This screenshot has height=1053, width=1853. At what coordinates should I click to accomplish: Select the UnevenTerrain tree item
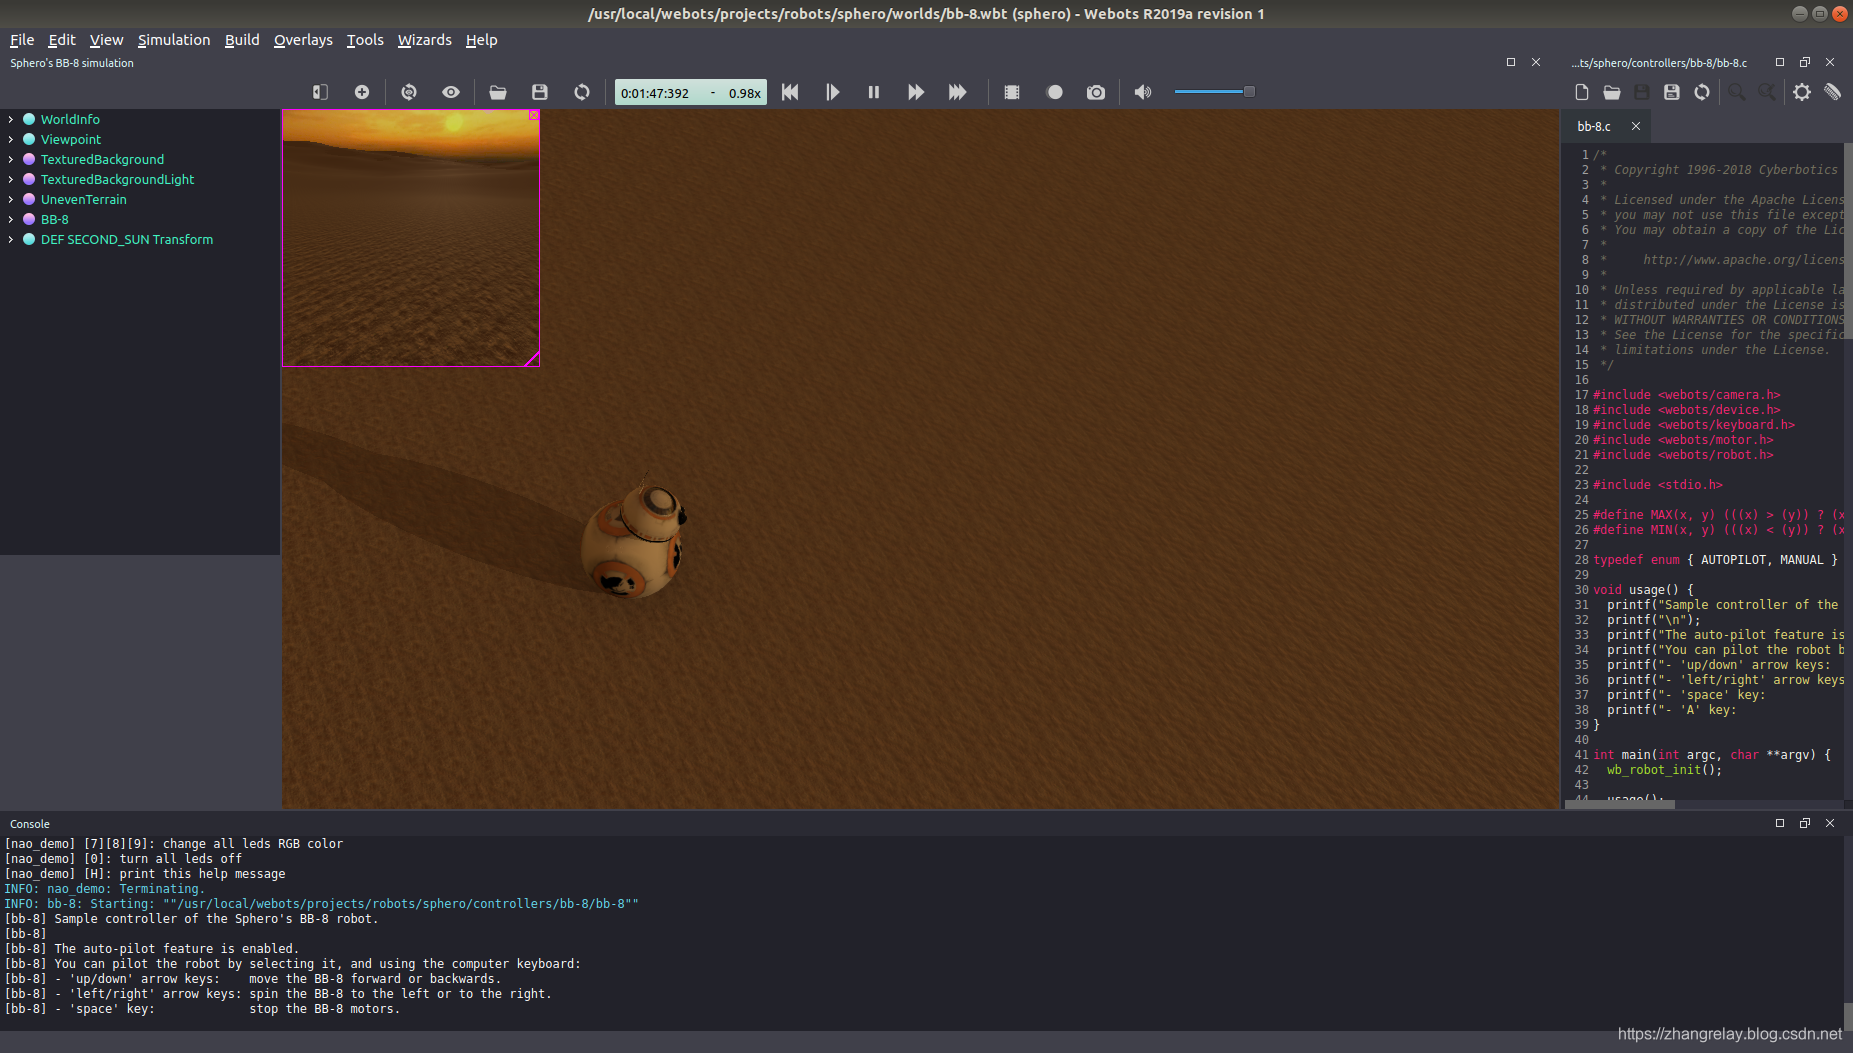click(84, 199)
